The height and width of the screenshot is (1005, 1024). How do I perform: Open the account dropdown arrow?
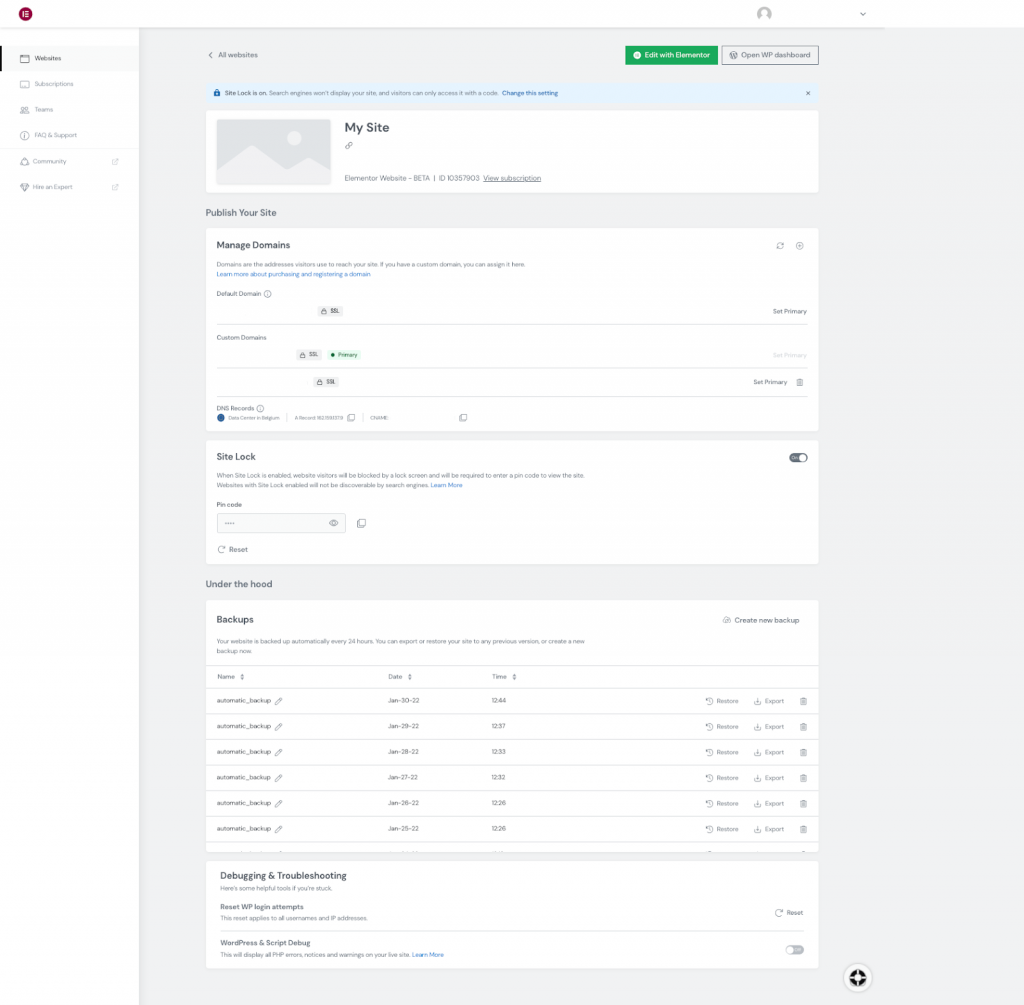[x=863, y=14]
